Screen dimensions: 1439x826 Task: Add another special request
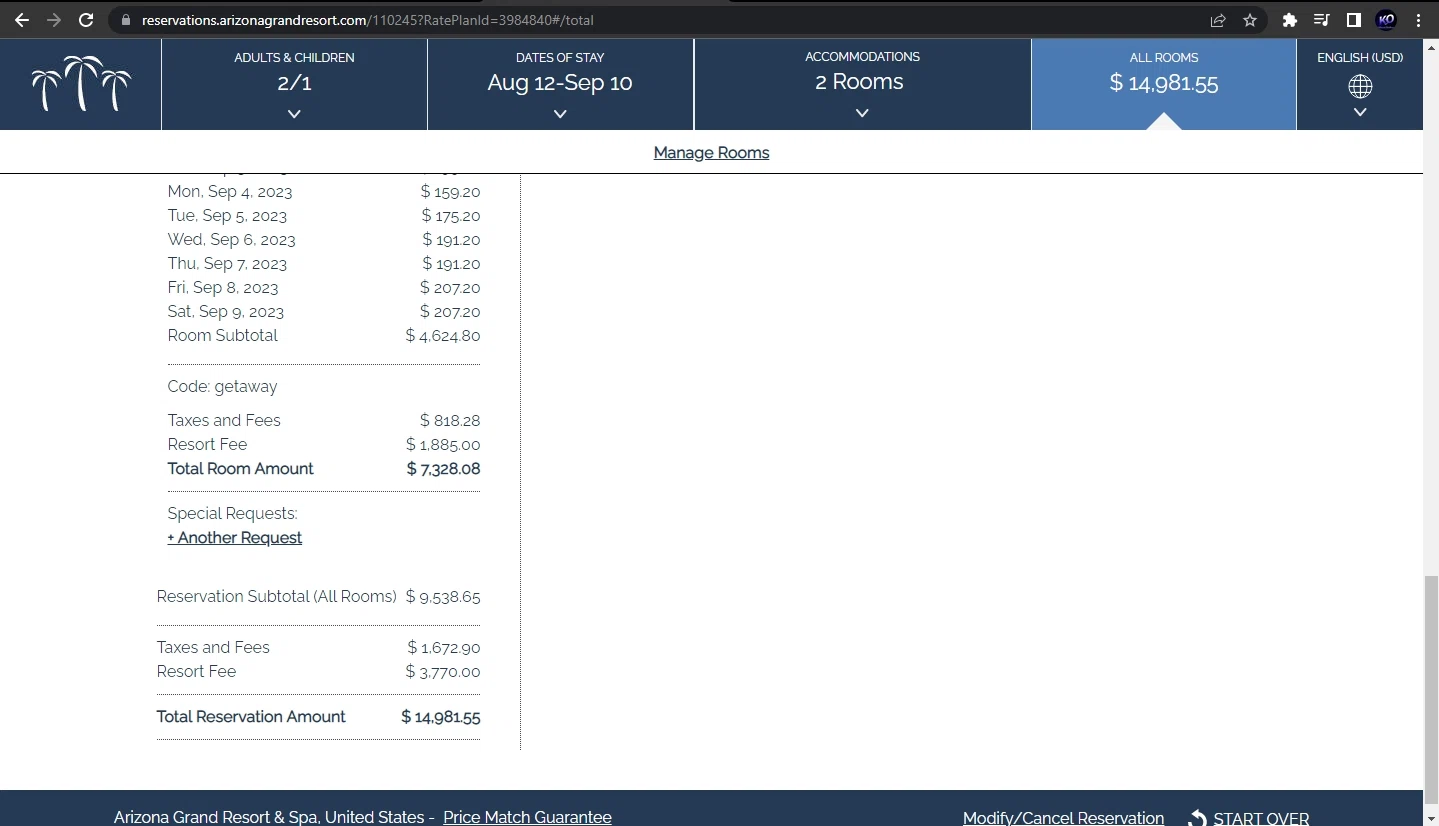pyautogui.click(x=235, y=538)
